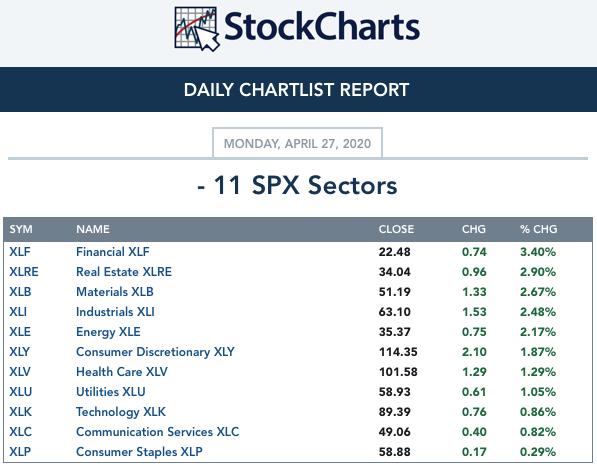Open the XLI symbol link

18,312
